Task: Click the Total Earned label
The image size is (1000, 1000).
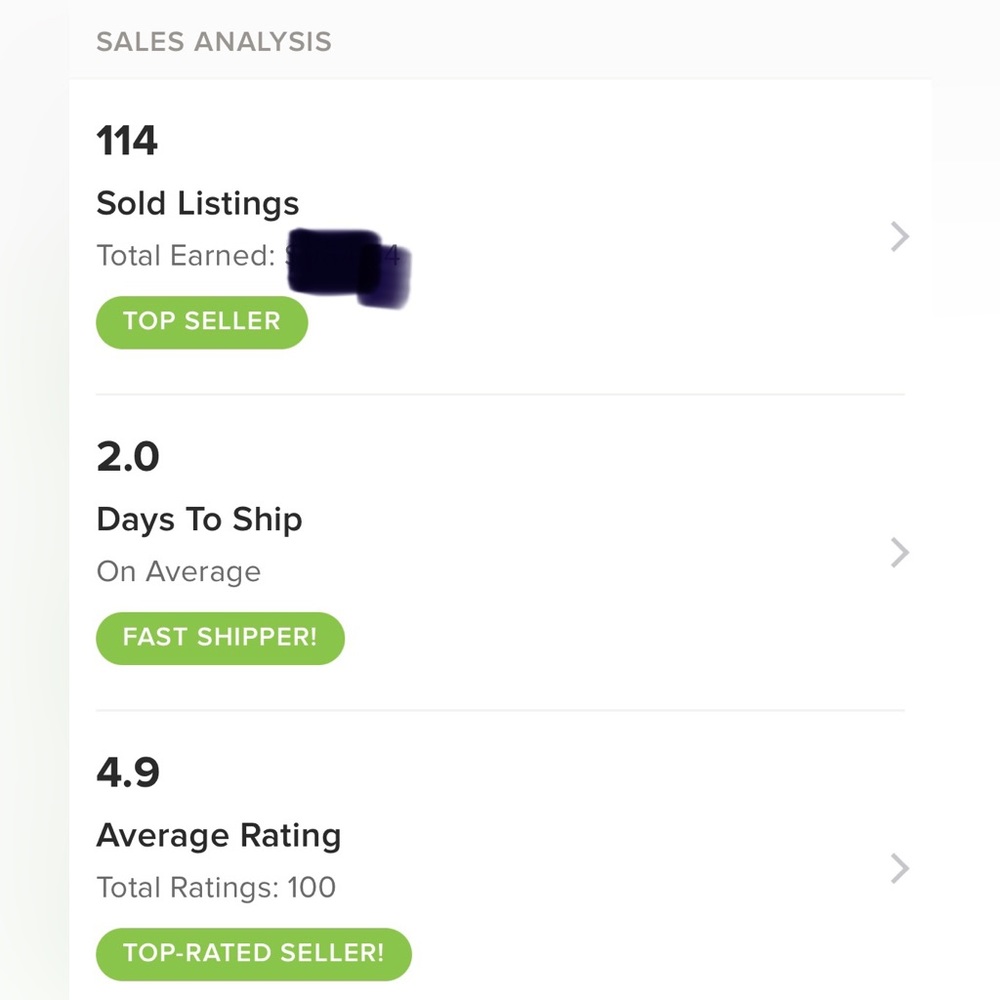Action: pos(185,256)
